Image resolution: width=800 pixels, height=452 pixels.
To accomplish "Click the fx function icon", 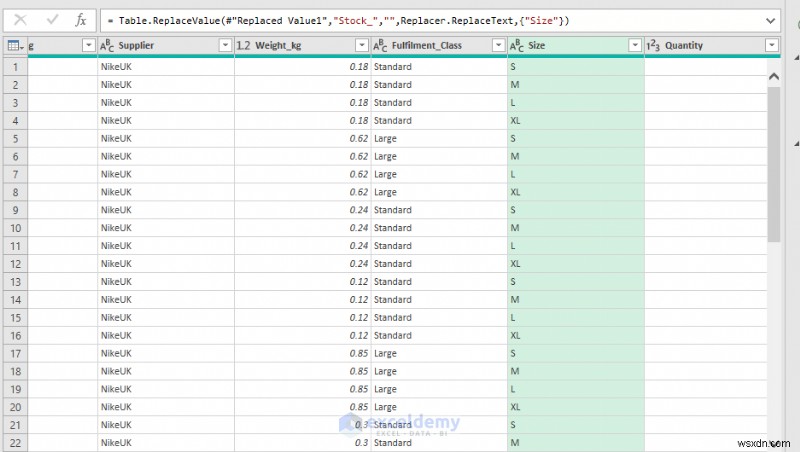I will pyautogui.click(x=81, y=20).
